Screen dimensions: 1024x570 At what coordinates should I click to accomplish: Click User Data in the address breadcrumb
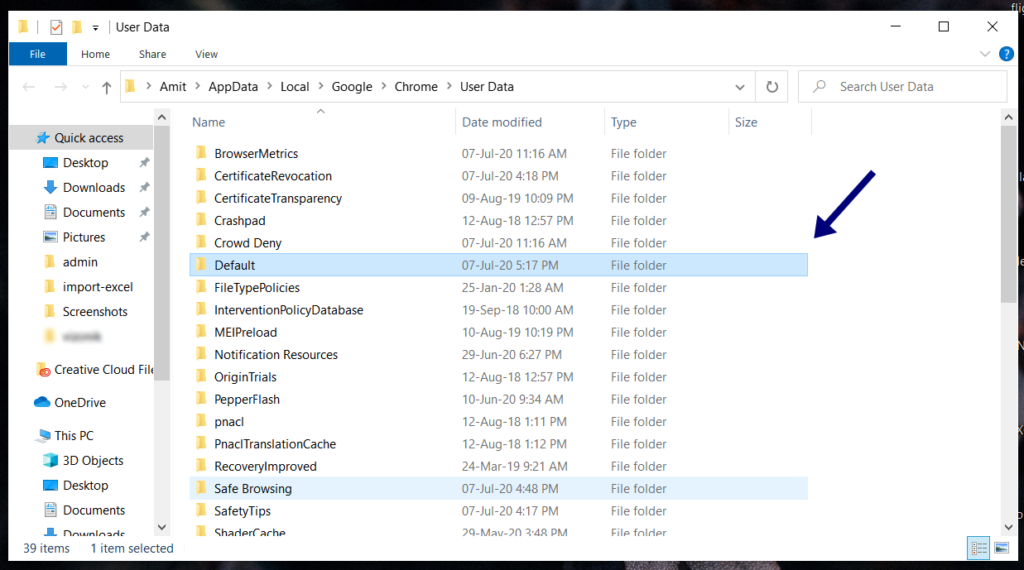pyautogui.click(x=487, y=87)
